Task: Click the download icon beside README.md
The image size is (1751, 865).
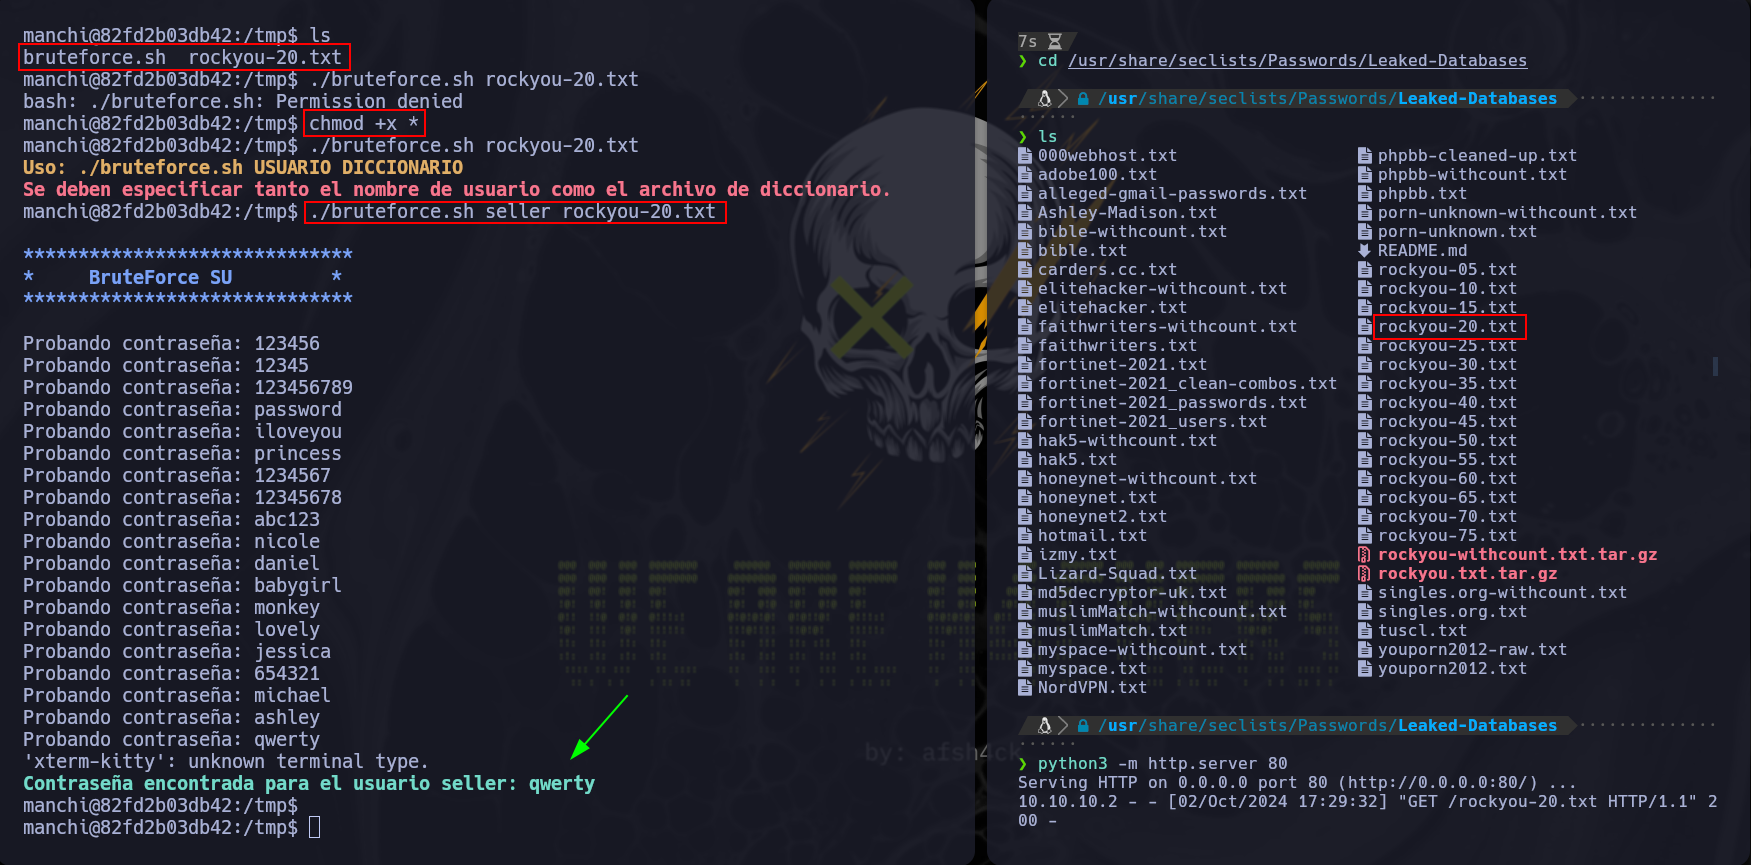Action: 1364,250
